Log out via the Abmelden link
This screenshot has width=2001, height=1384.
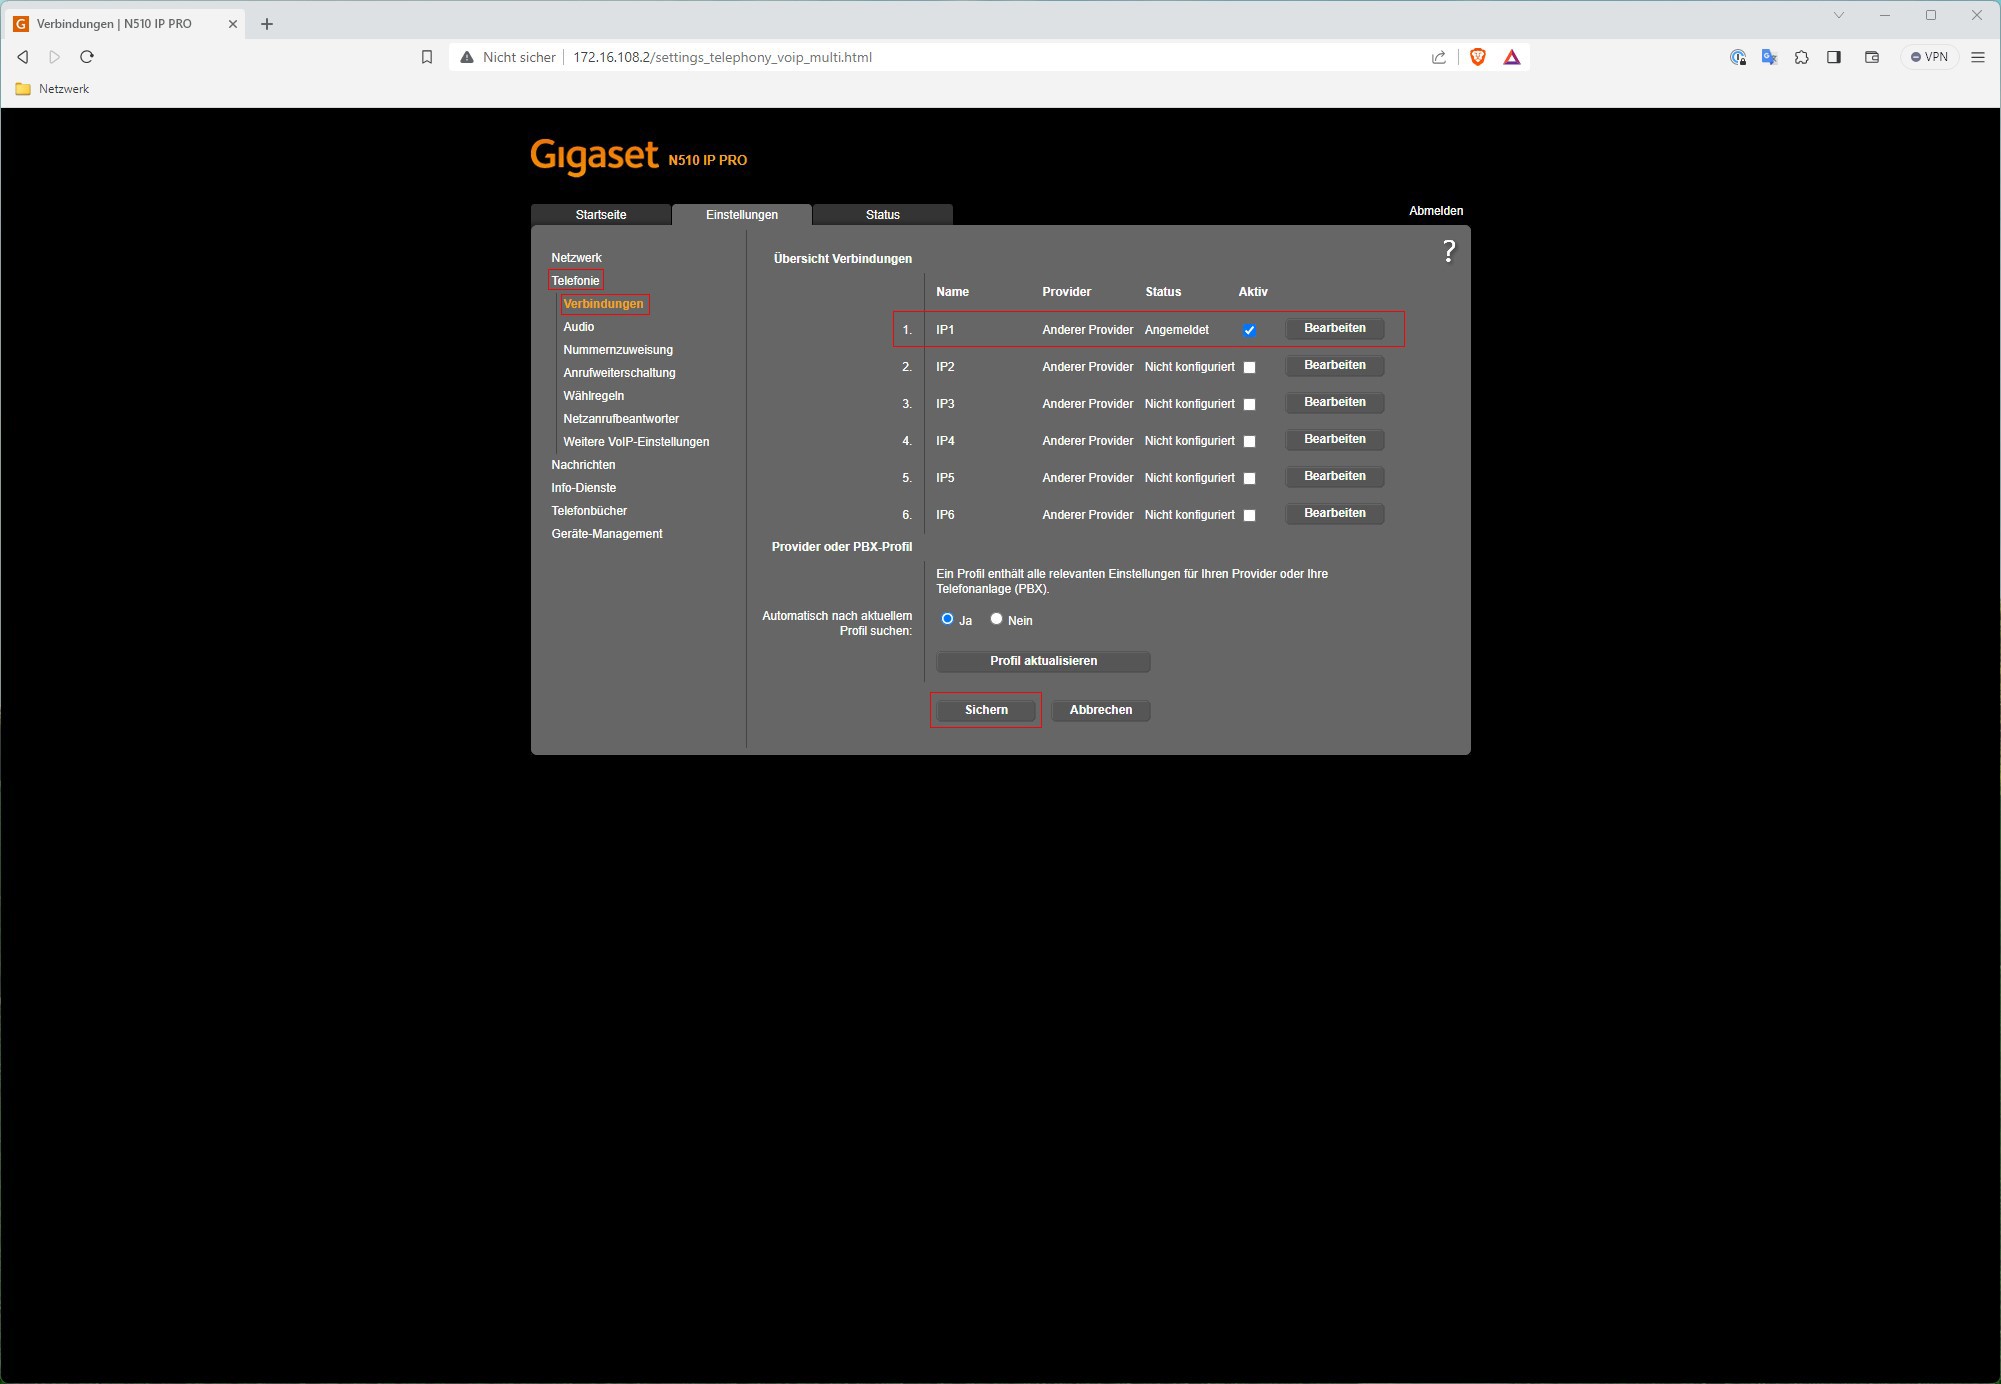pos(1436,211)
